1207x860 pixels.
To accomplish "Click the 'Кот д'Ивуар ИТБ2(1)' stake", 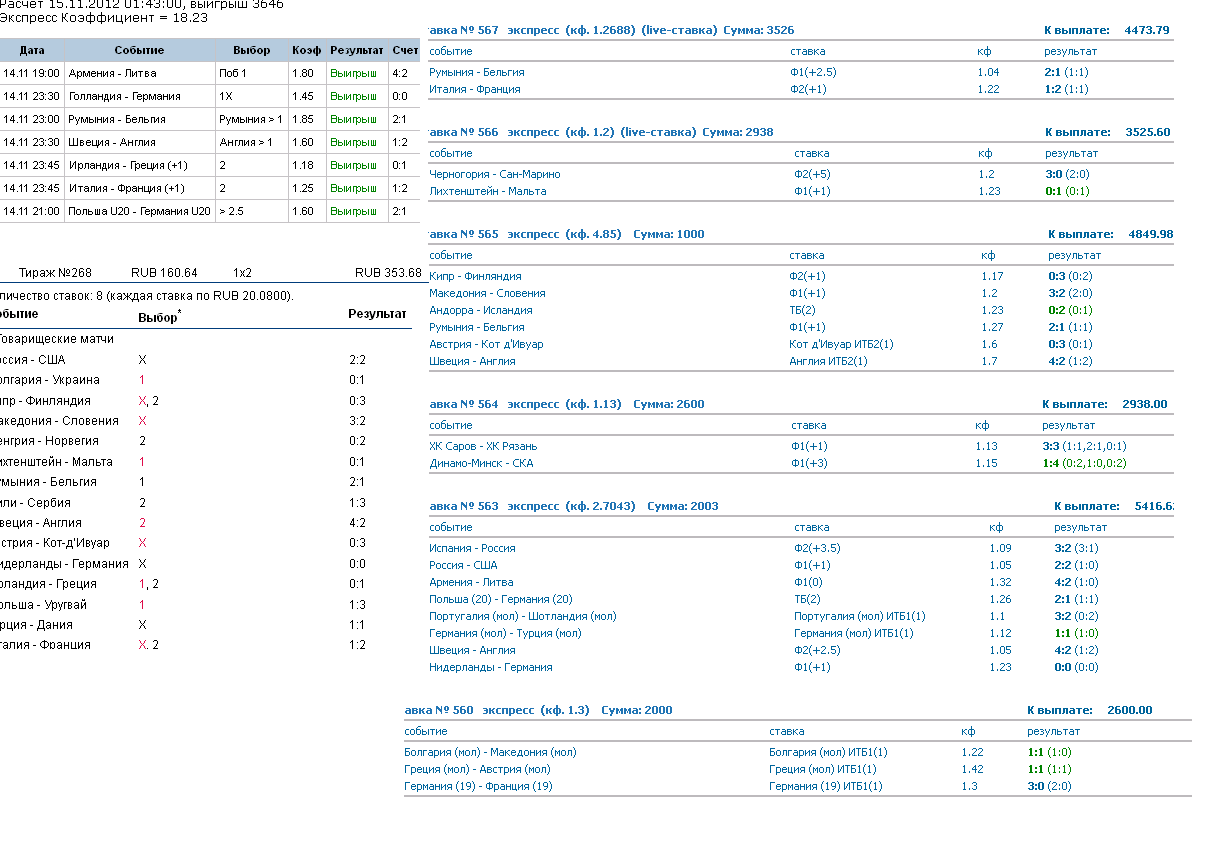I will (x=841, y=344).
